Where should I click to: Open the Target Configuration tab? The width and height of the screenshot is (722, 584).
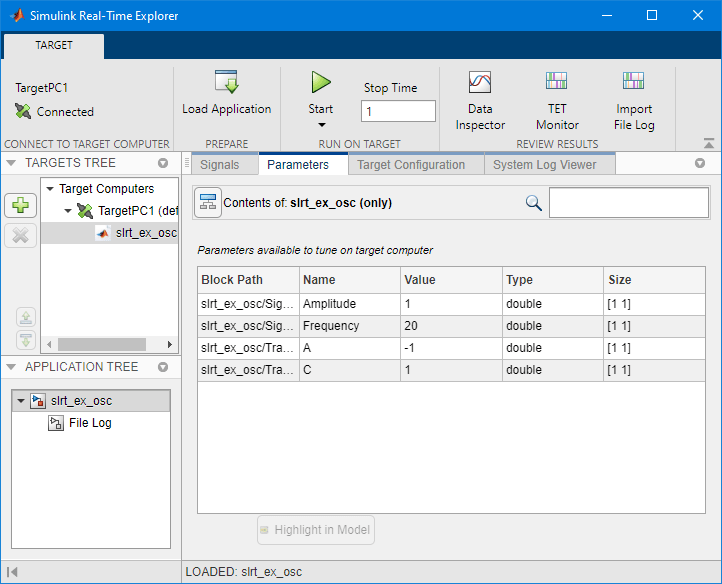417,164
